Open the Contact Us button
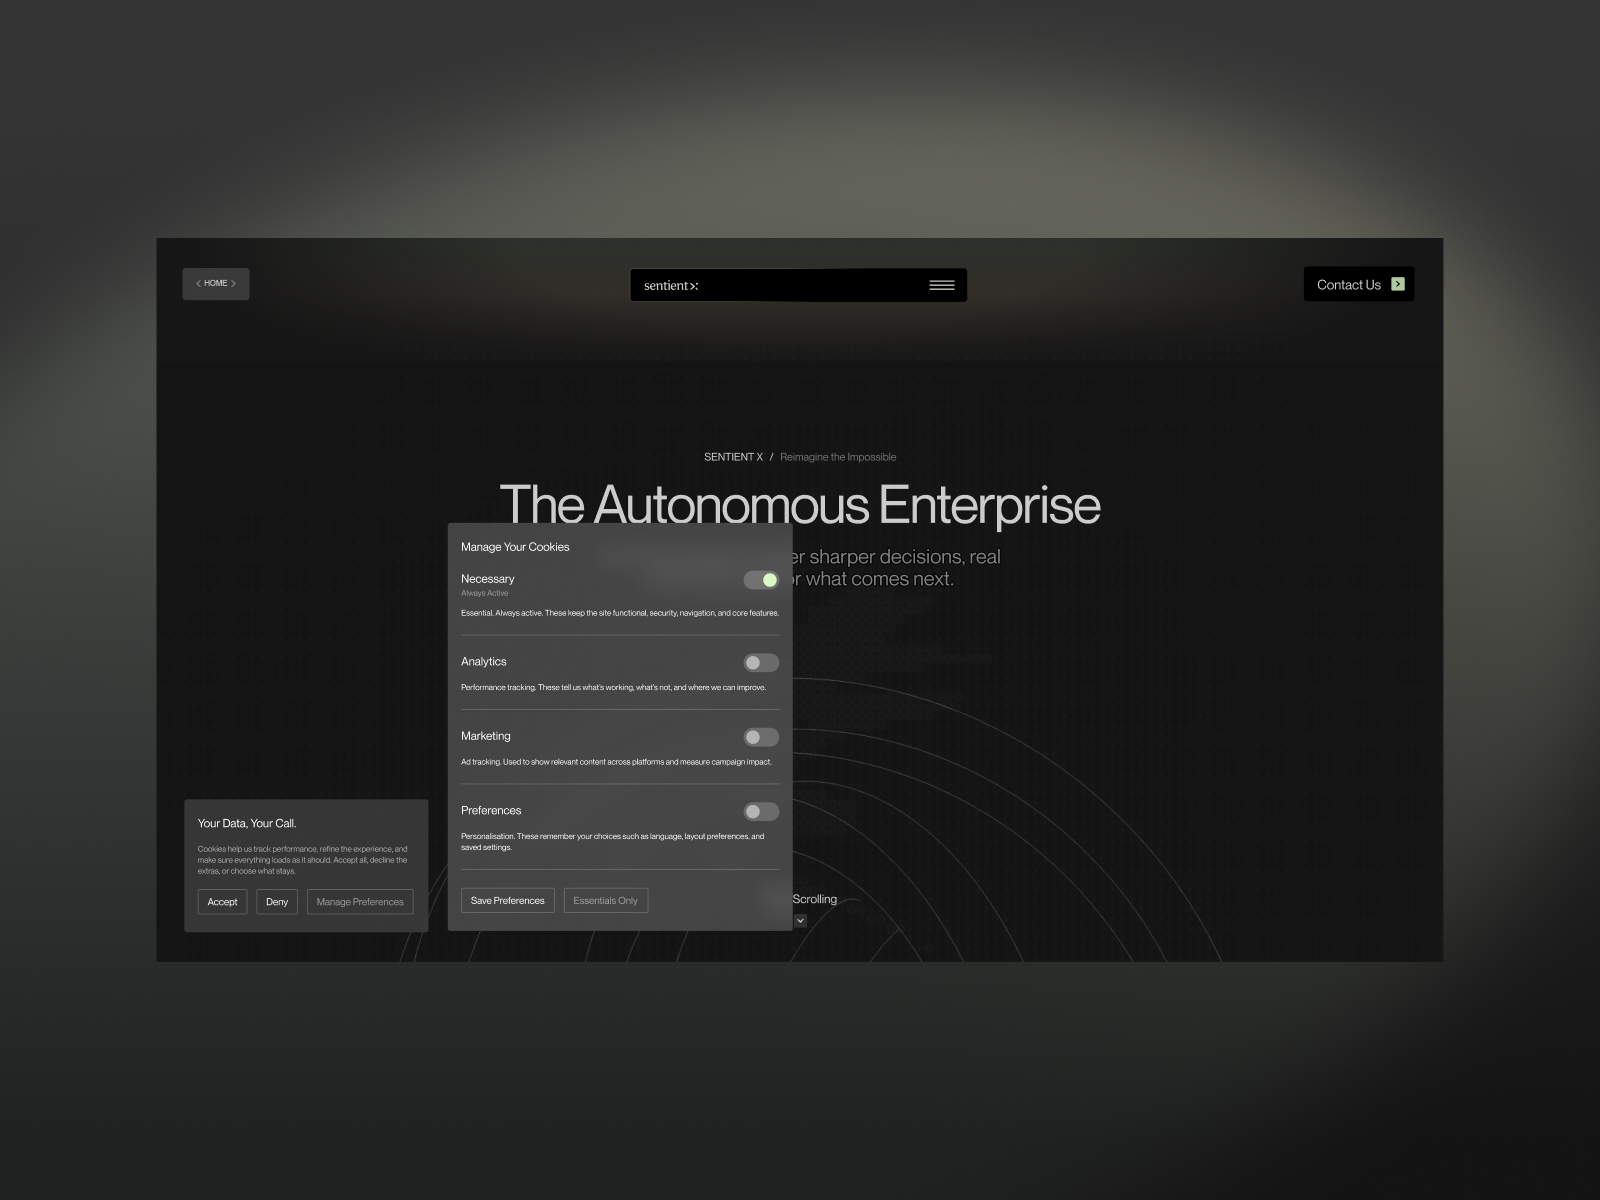 (x=1359, y=284)
